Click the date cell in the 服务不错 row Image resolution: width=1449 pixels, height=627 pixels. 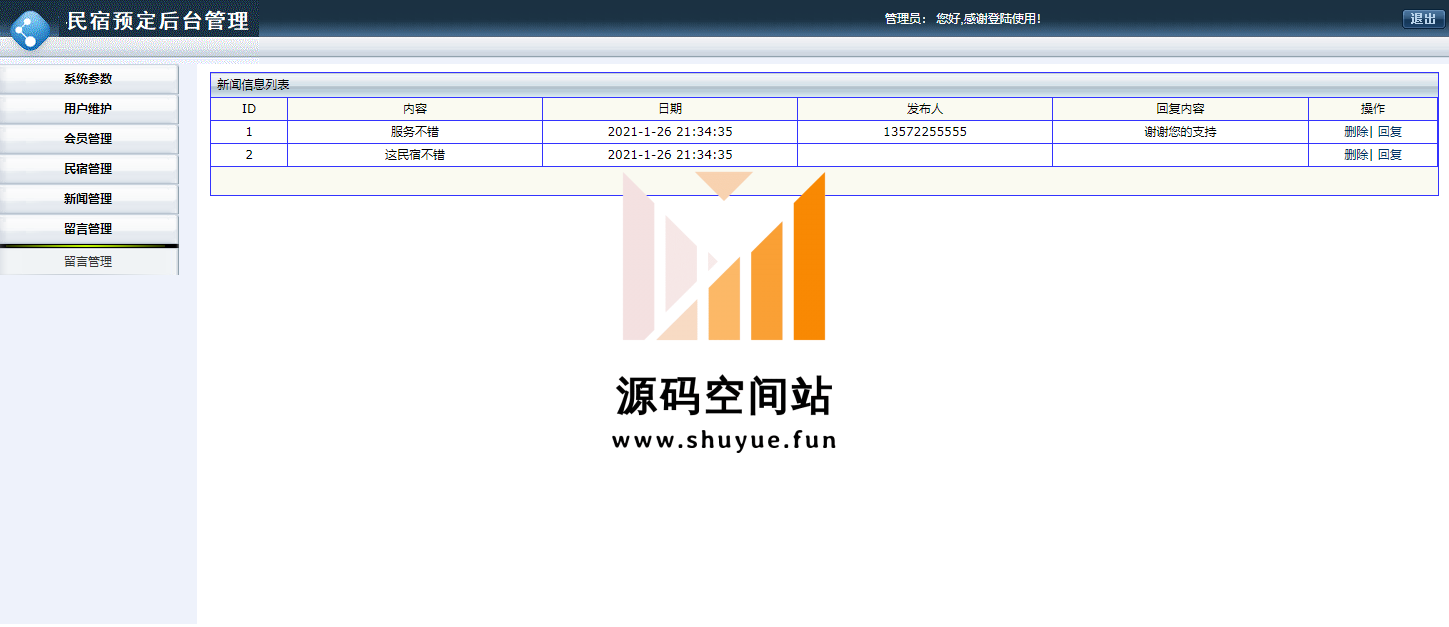pos(670,132)
